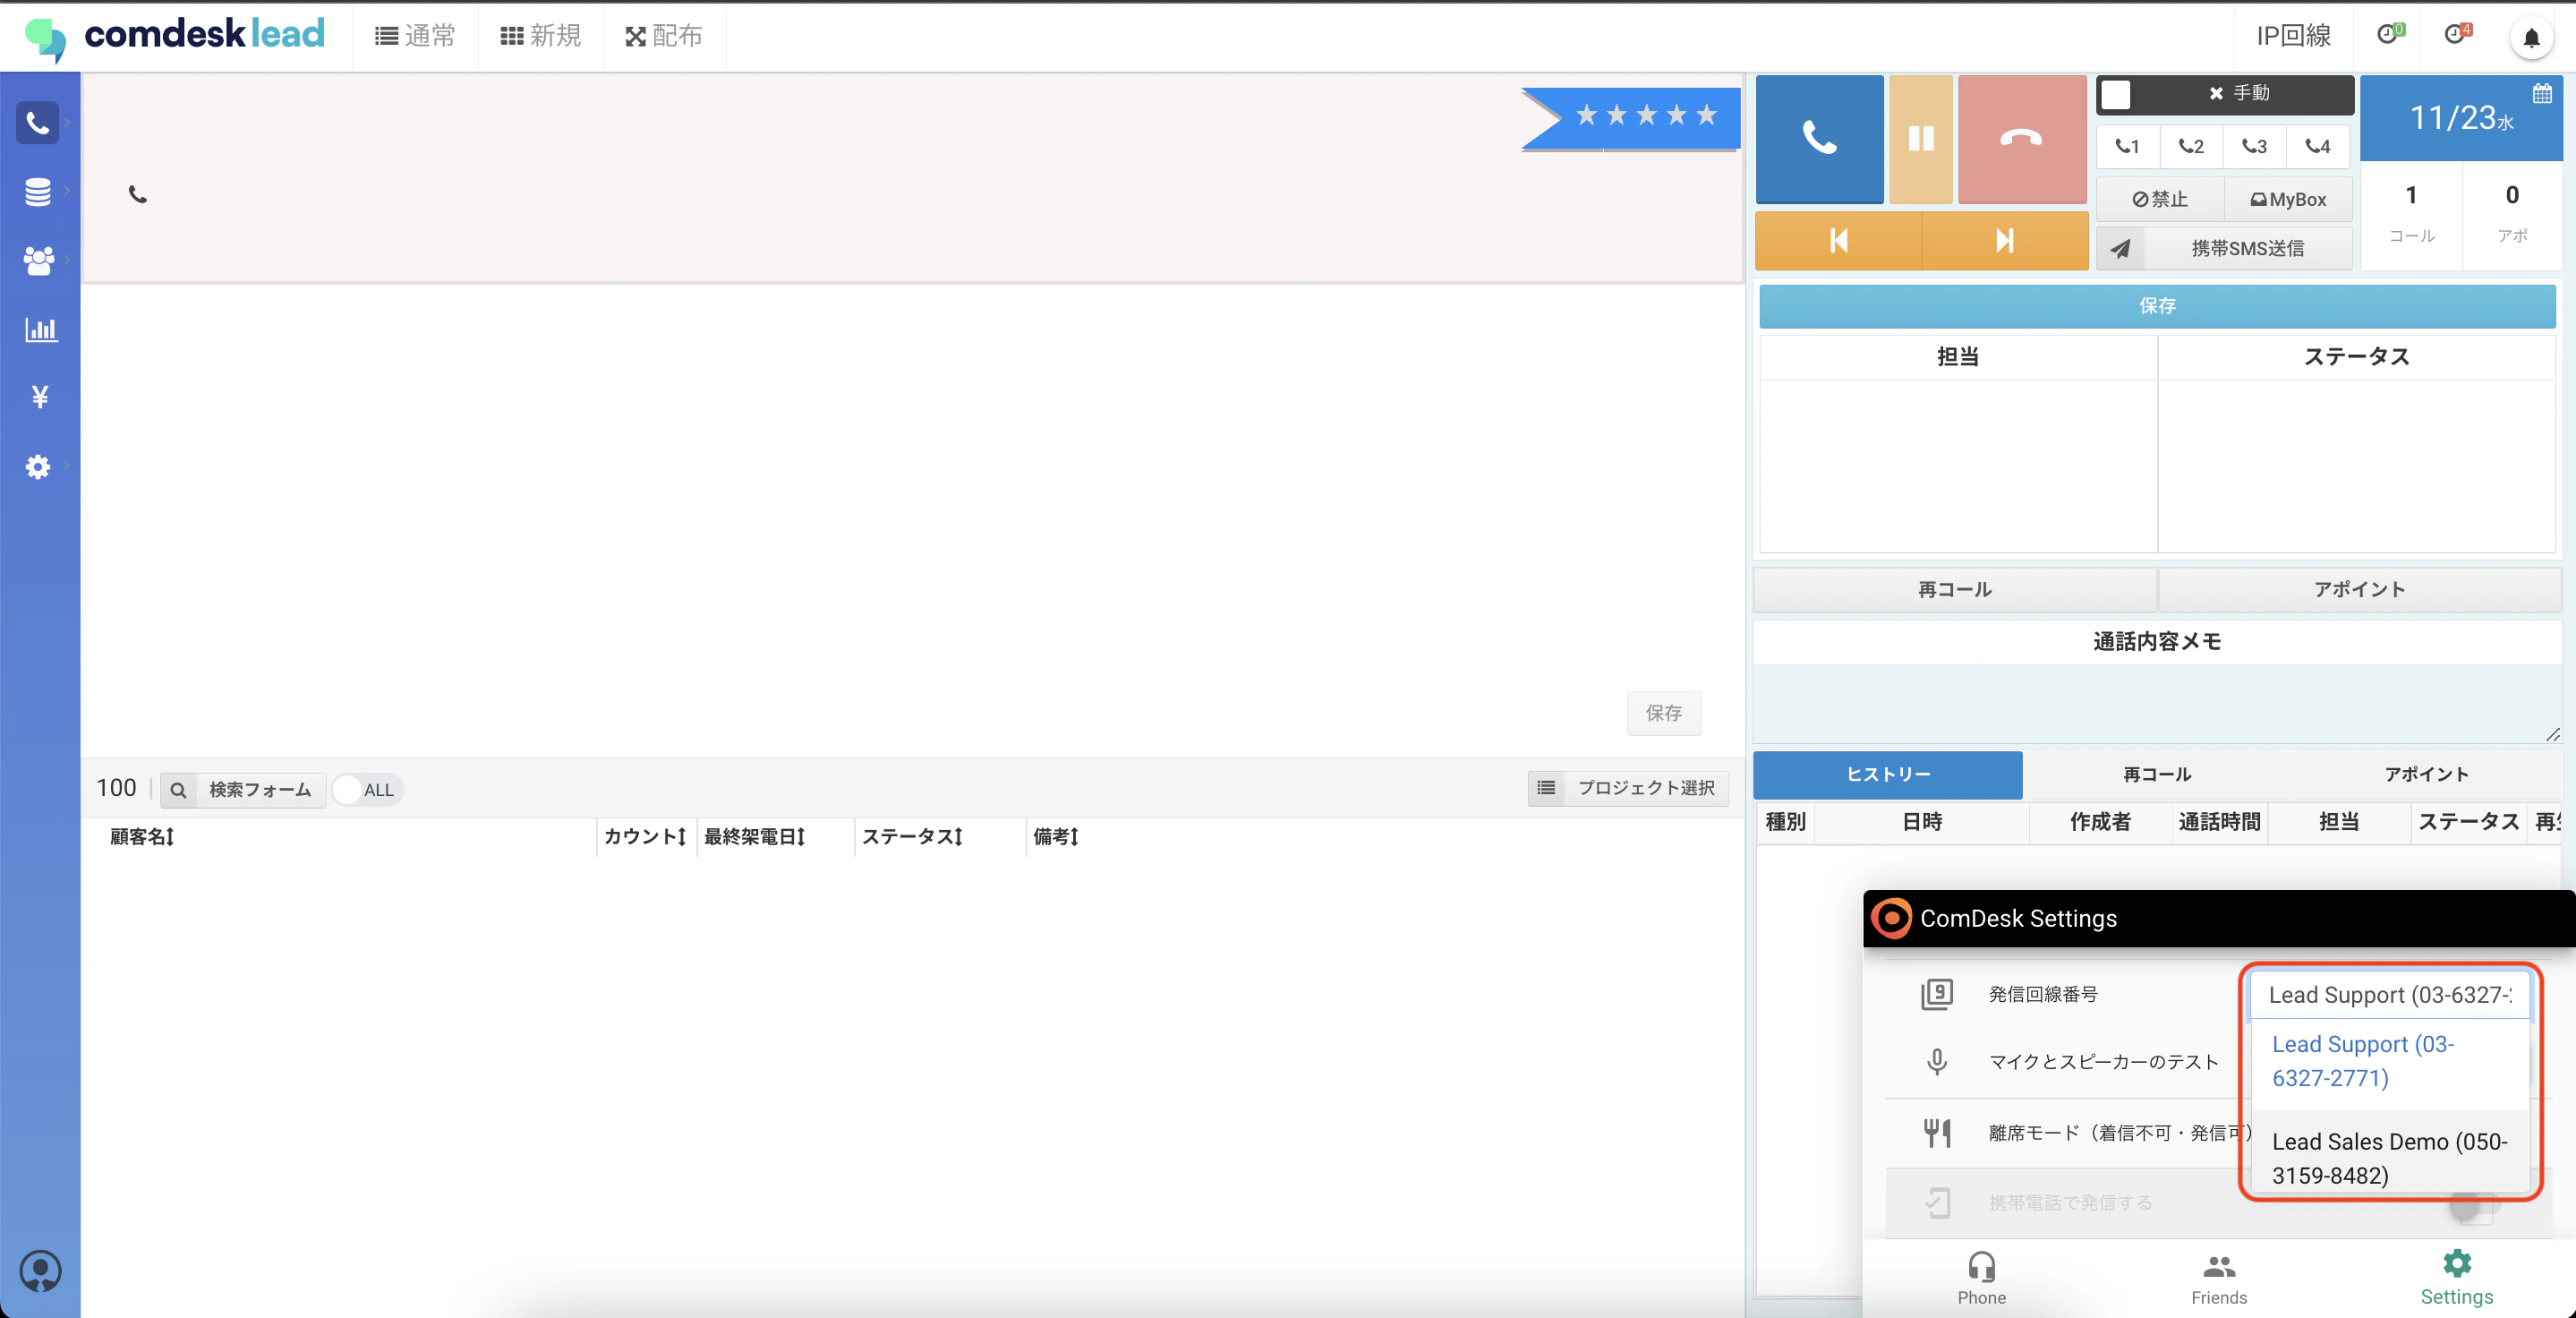Open the プロジェクト選択 selector
Viewport: 2576px width, 1318px height.
point(1627,788)
